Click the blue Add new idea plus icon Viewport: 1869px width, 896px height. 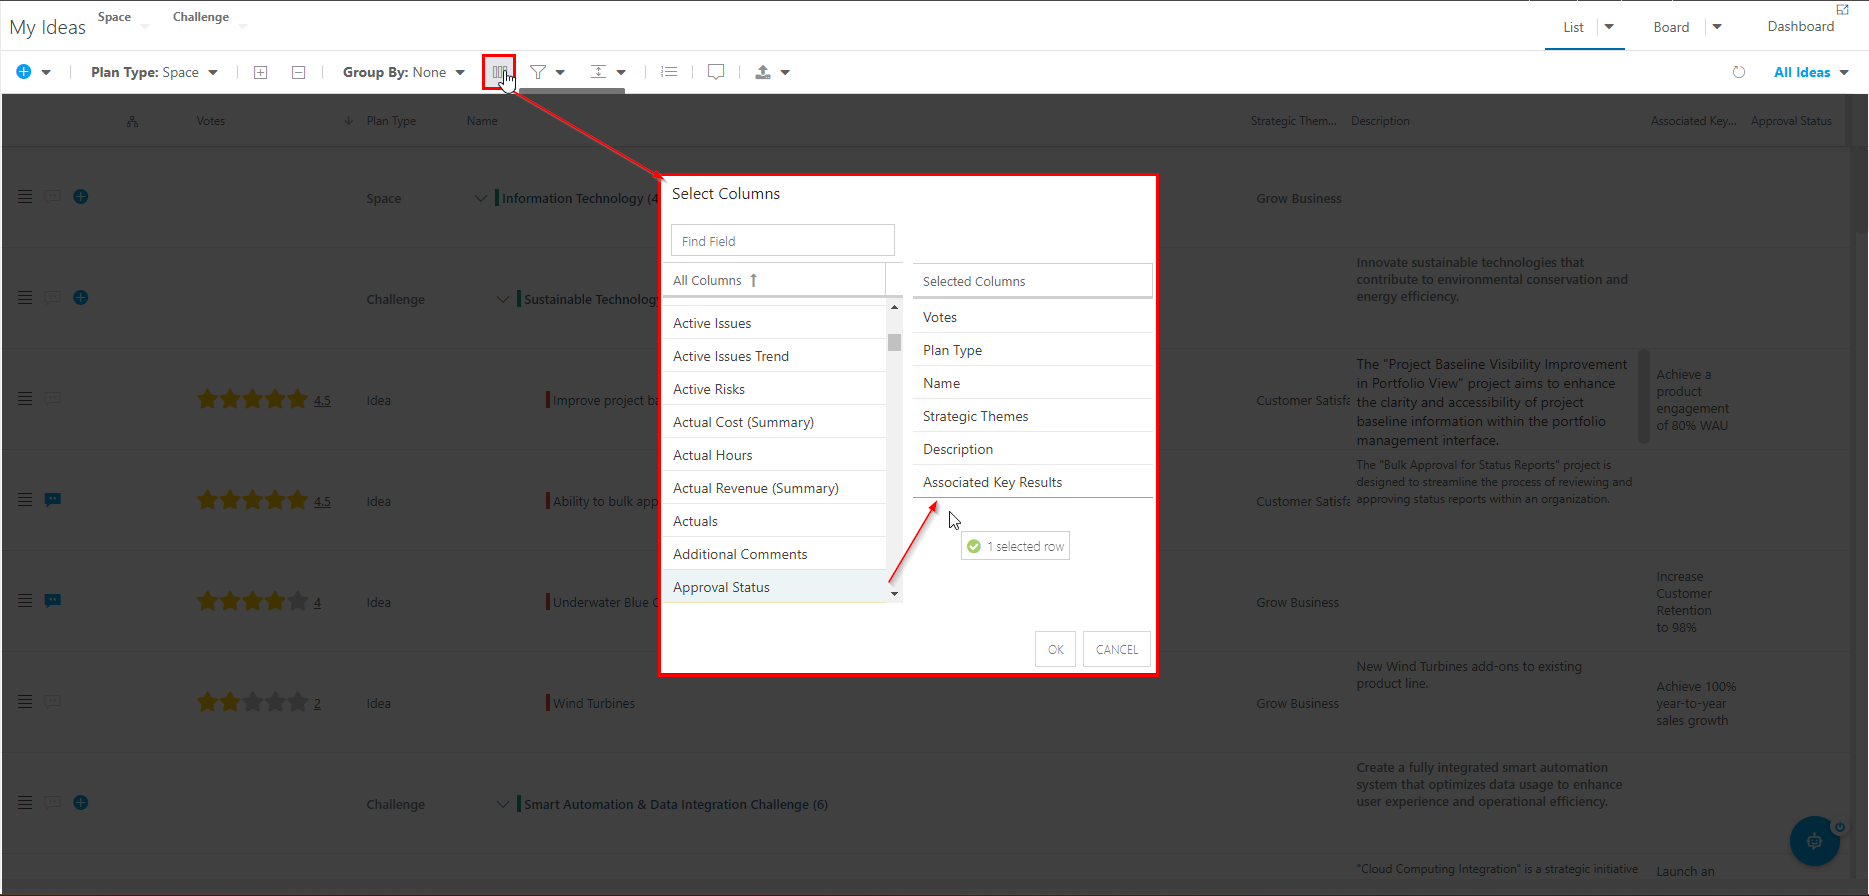click(24, 72)
